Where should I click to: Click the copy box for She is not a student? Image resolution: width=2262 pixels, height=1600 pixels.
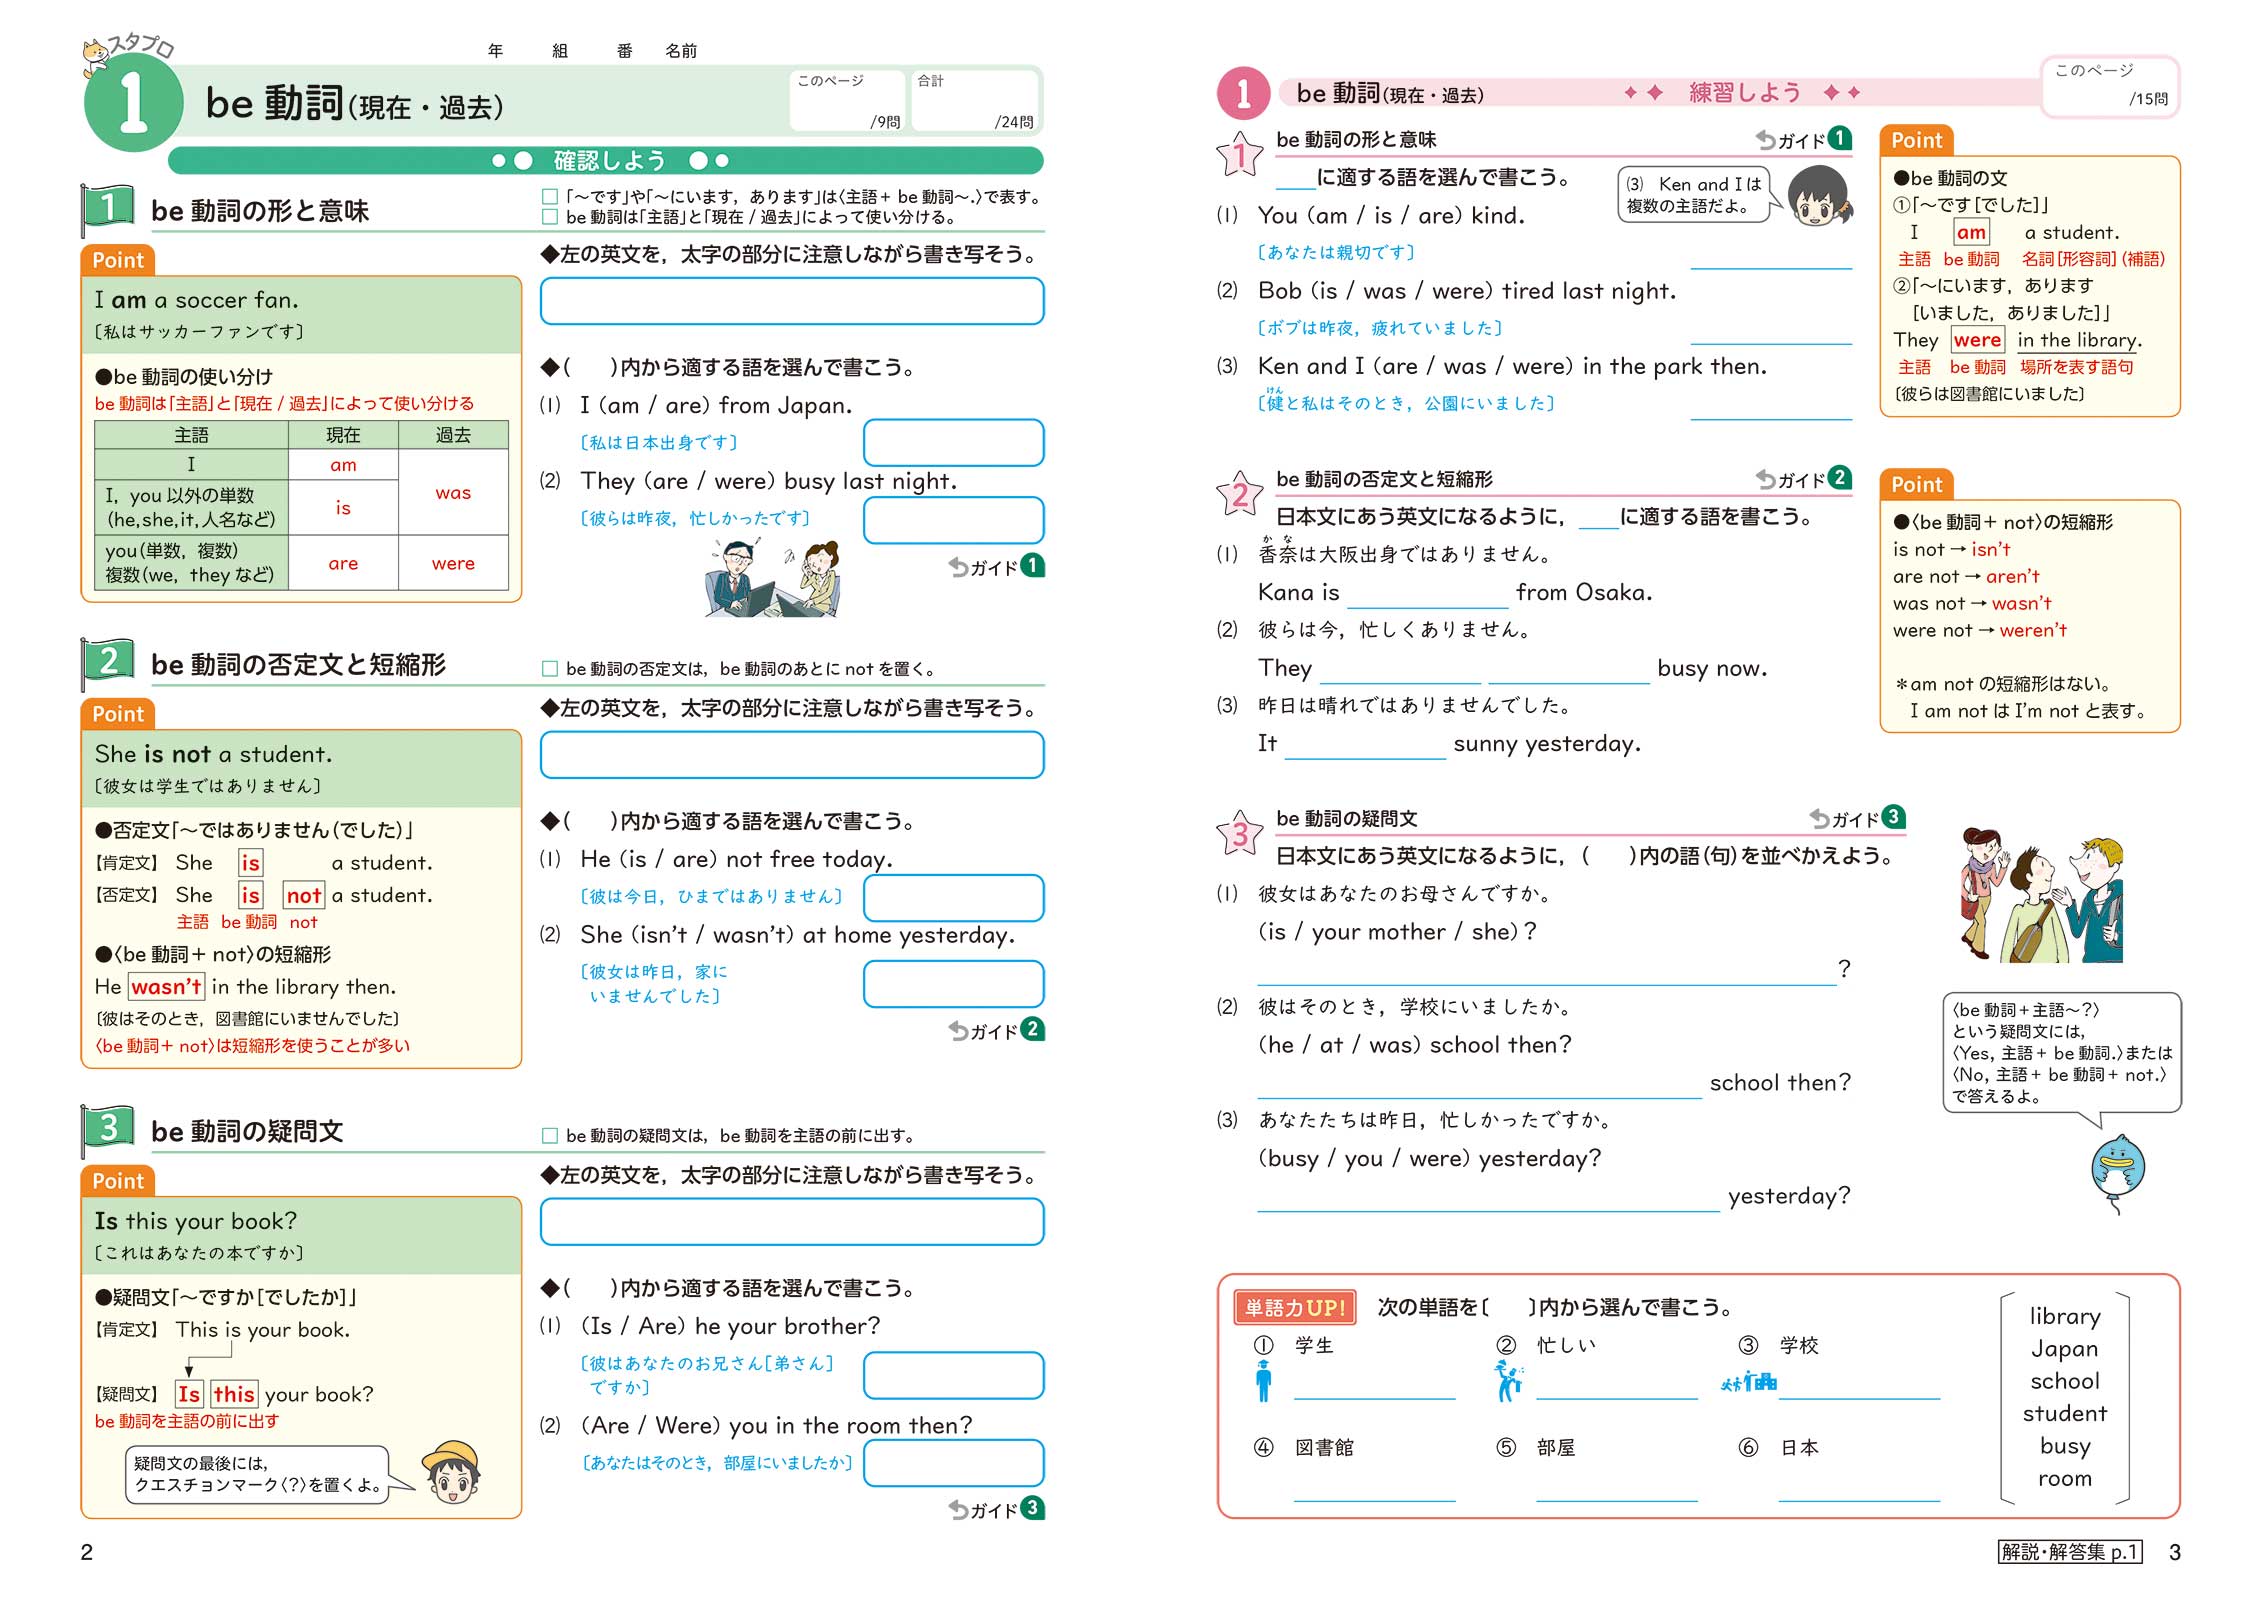[x=792, y=755]
